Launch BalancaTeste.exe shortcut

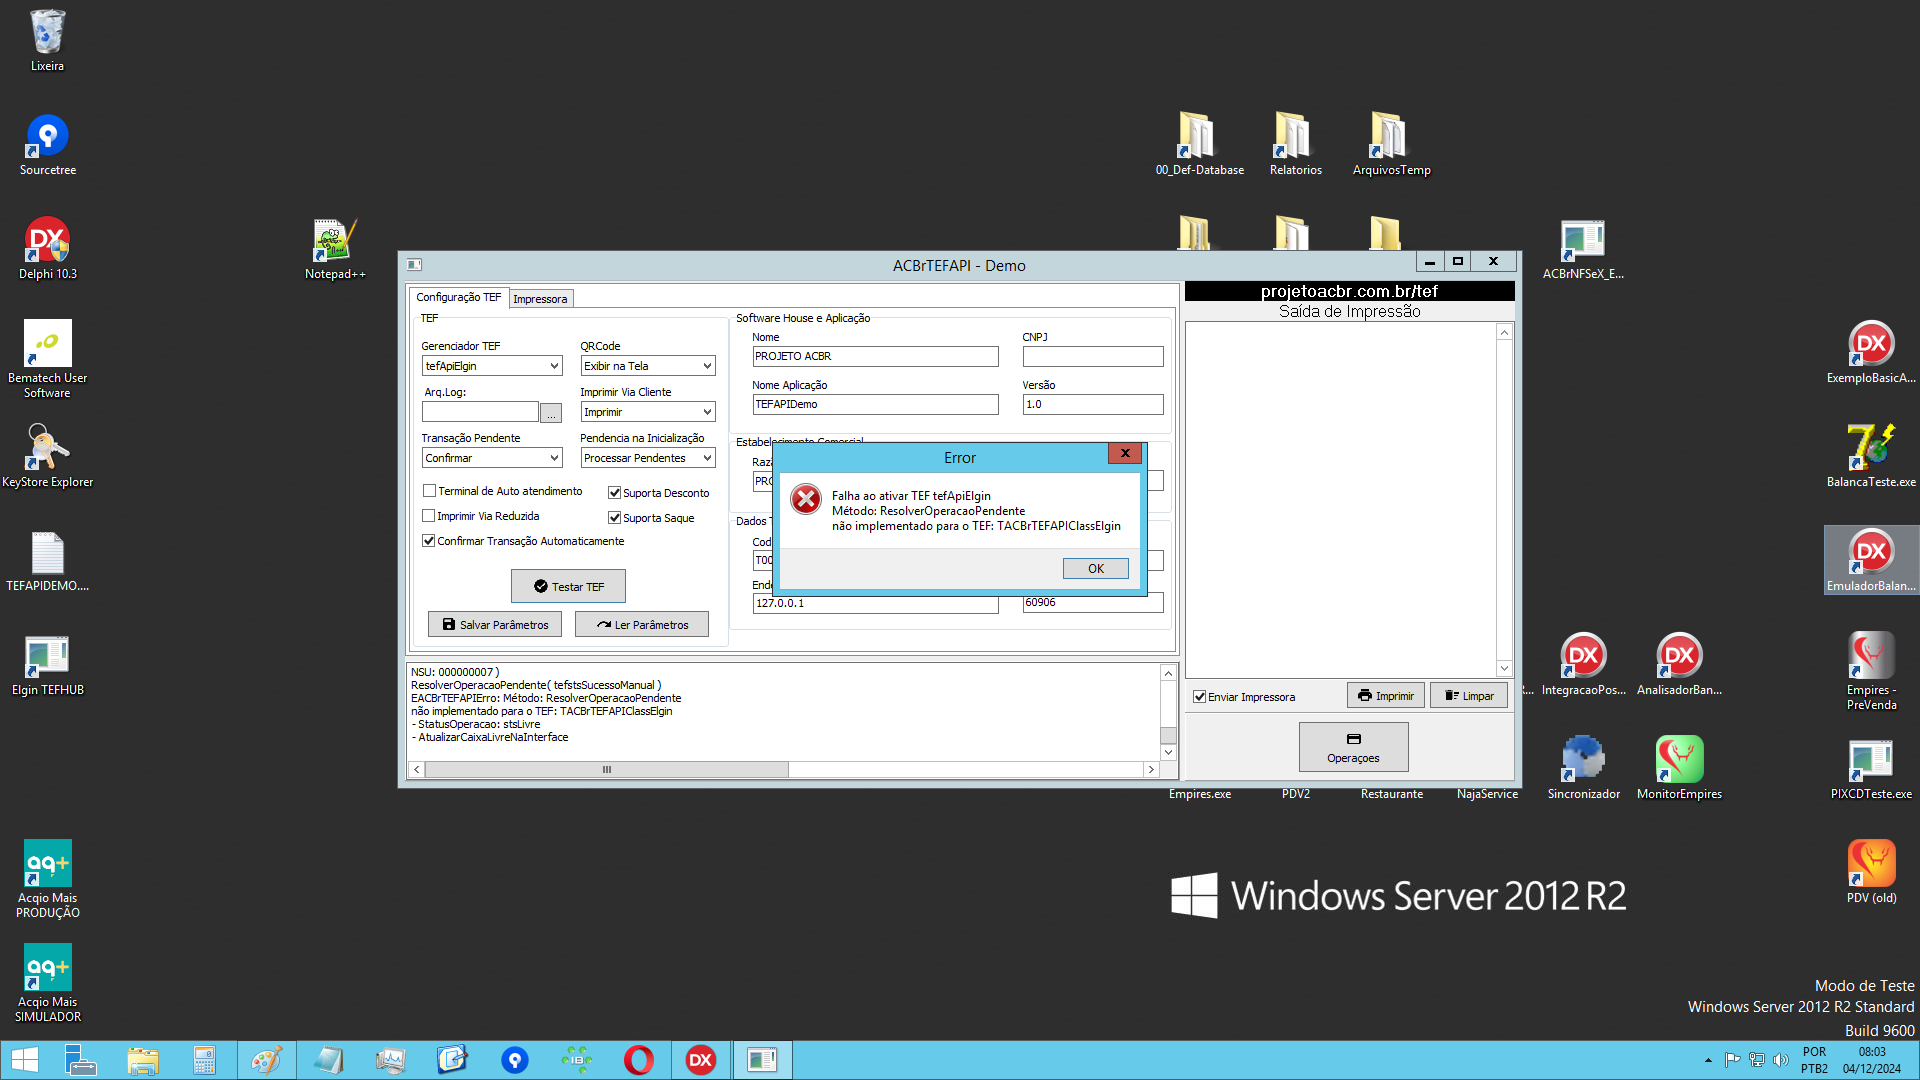click(1871, 457)
